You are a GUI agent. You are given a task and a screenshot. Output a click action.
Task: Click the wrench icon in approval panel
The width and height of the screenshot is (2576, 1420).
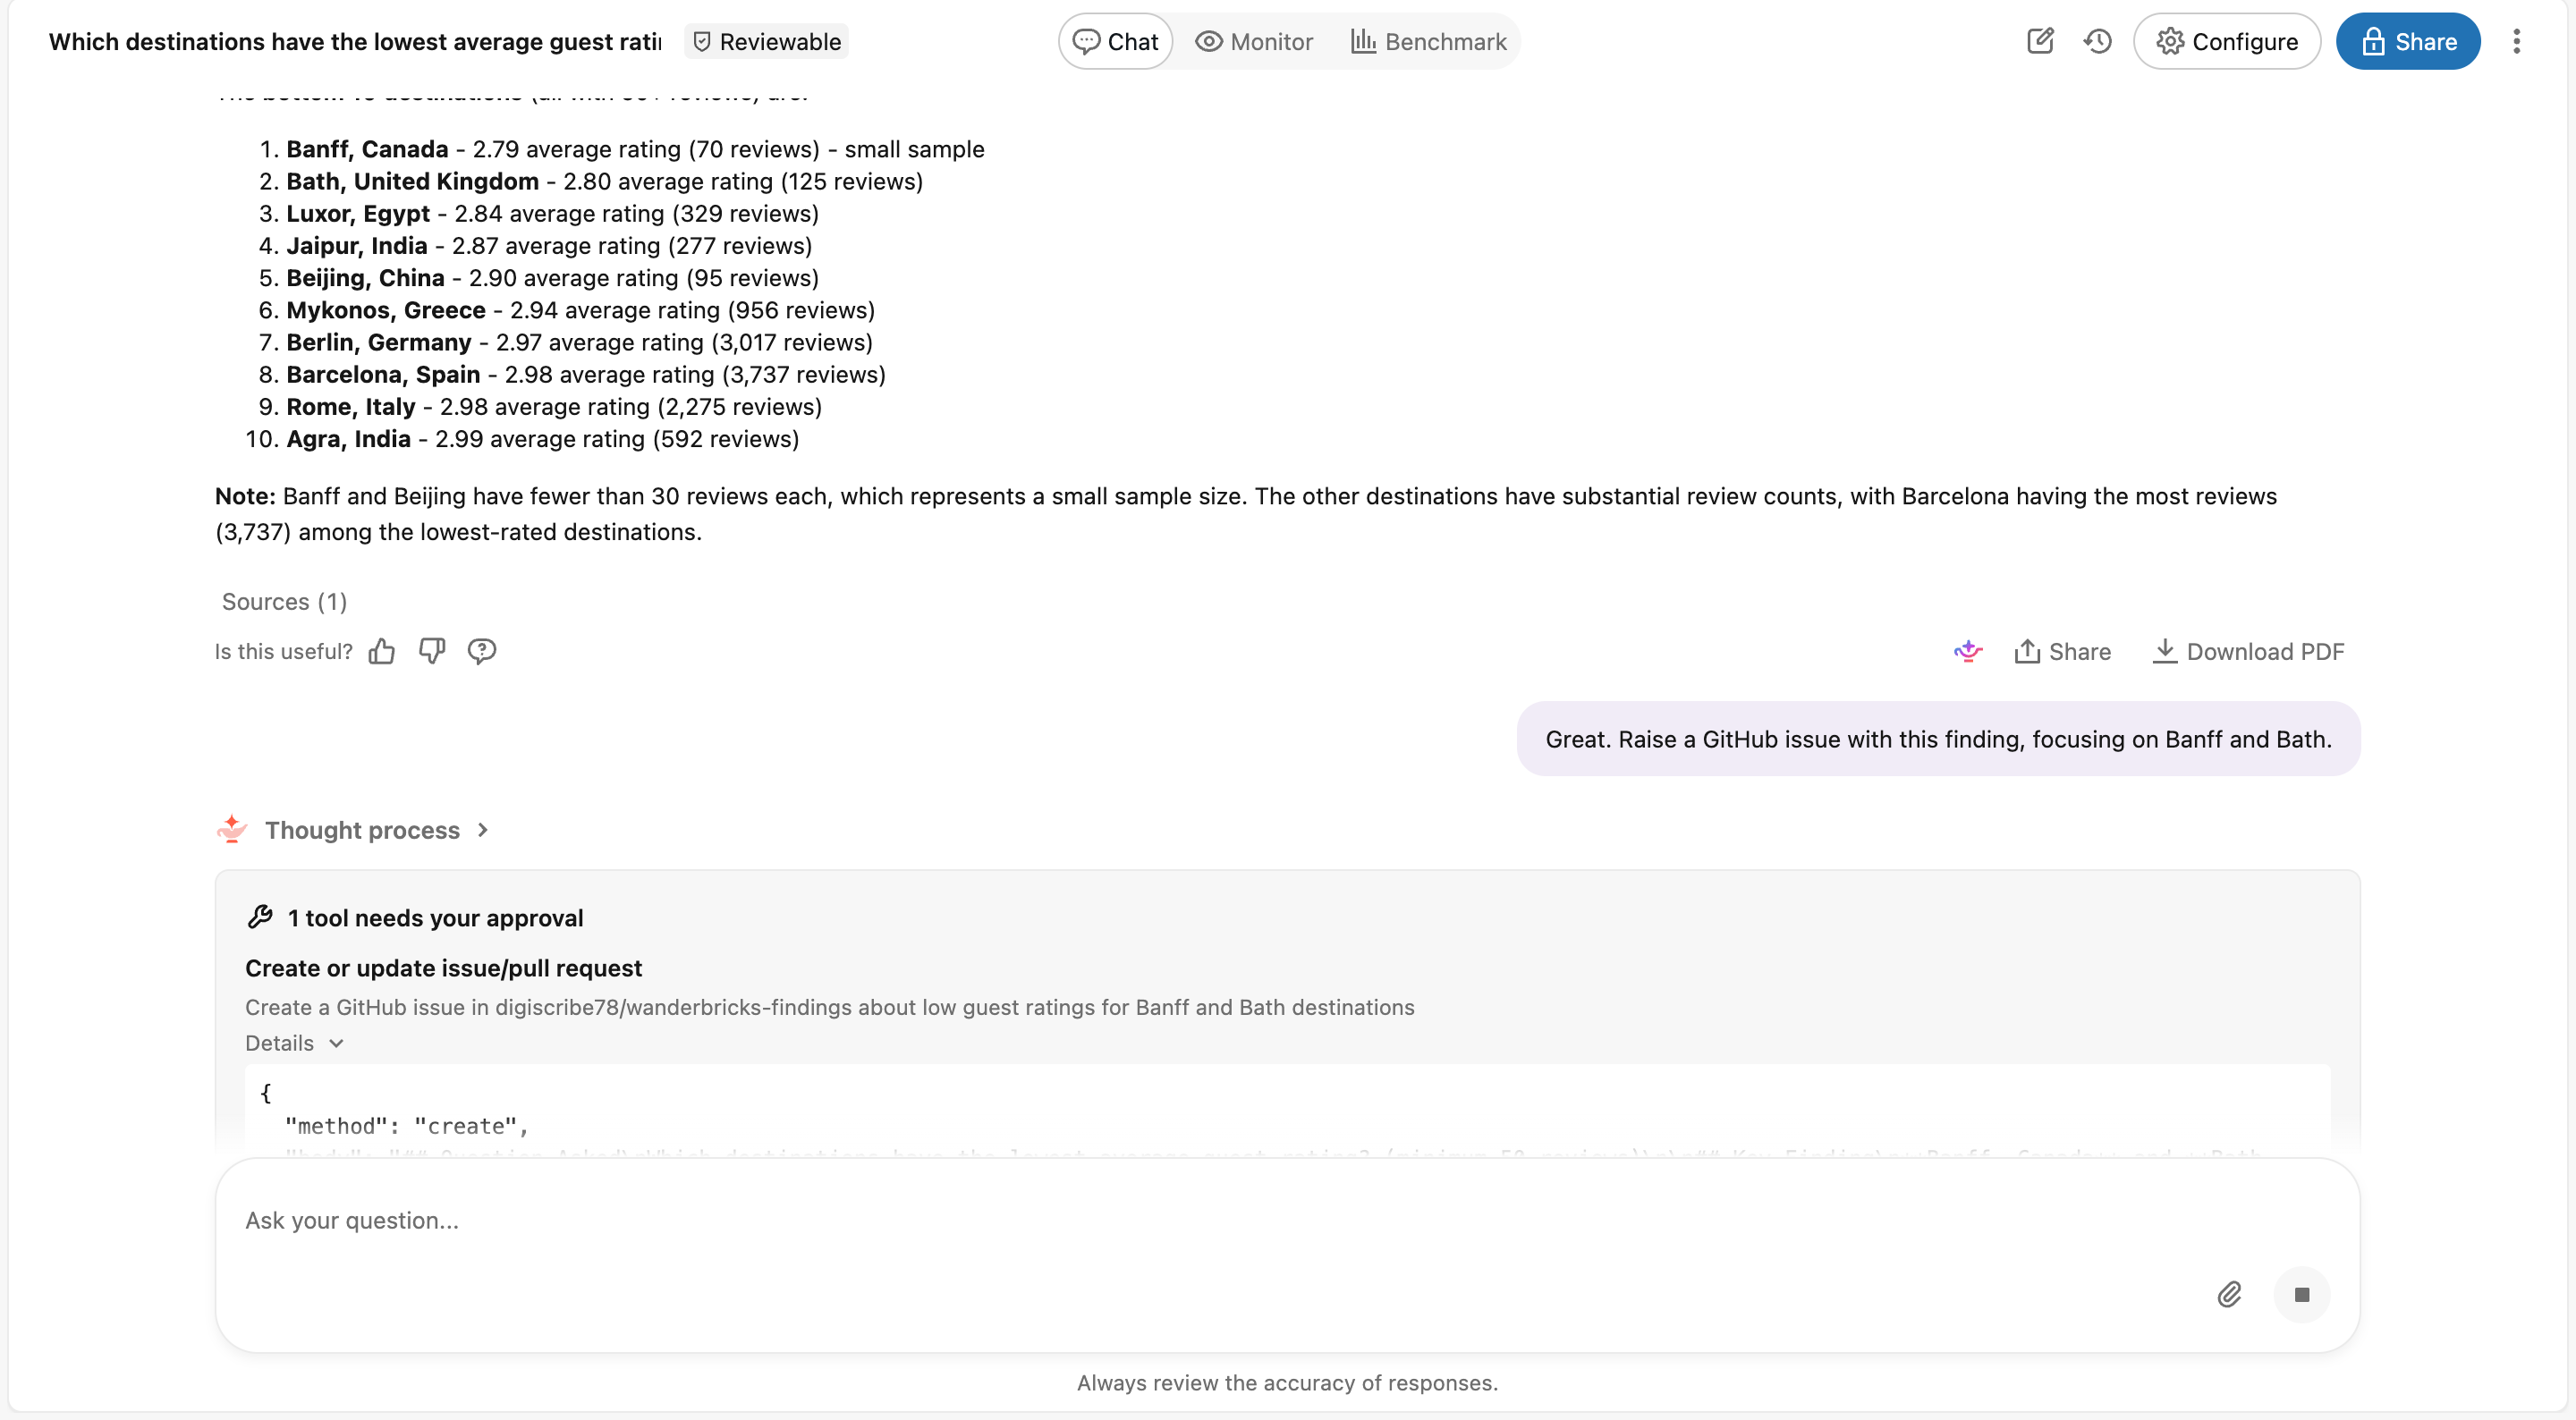point(260,917)
